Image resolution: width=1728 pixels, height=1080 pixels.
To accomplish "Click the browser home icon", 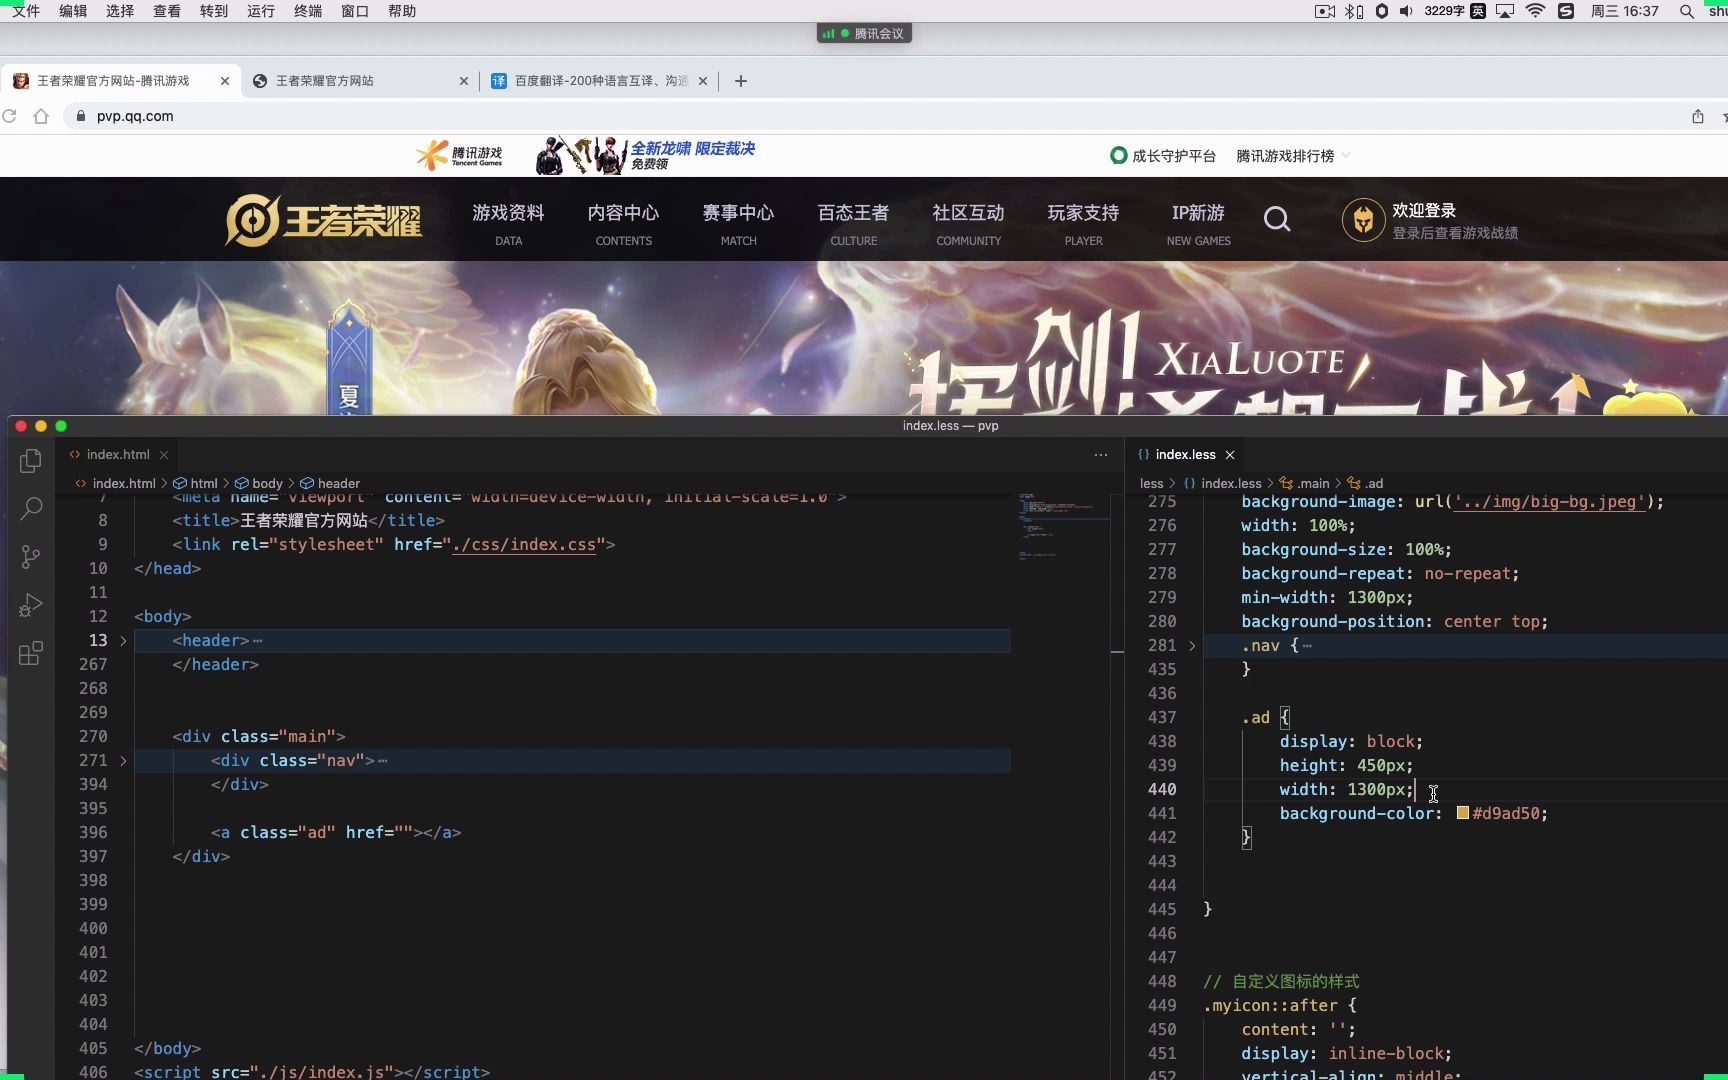I will click(x=41, y=116).
